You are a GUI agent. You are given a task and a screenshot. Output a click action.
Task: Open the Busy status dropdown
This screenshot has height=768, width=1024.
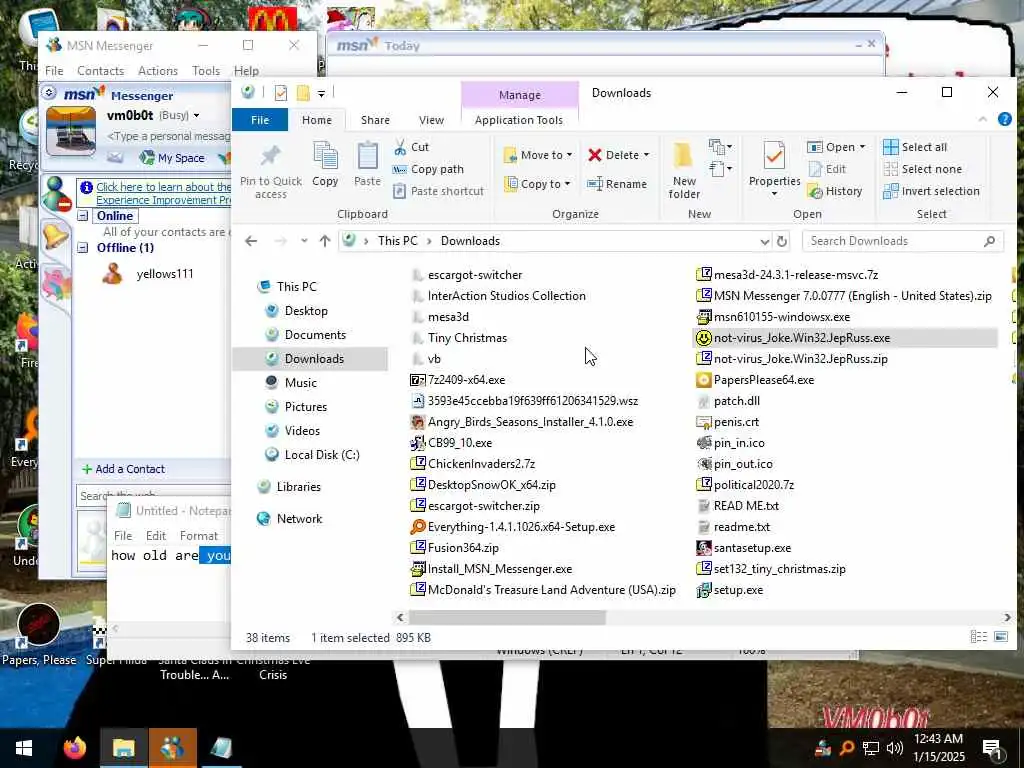196,116
